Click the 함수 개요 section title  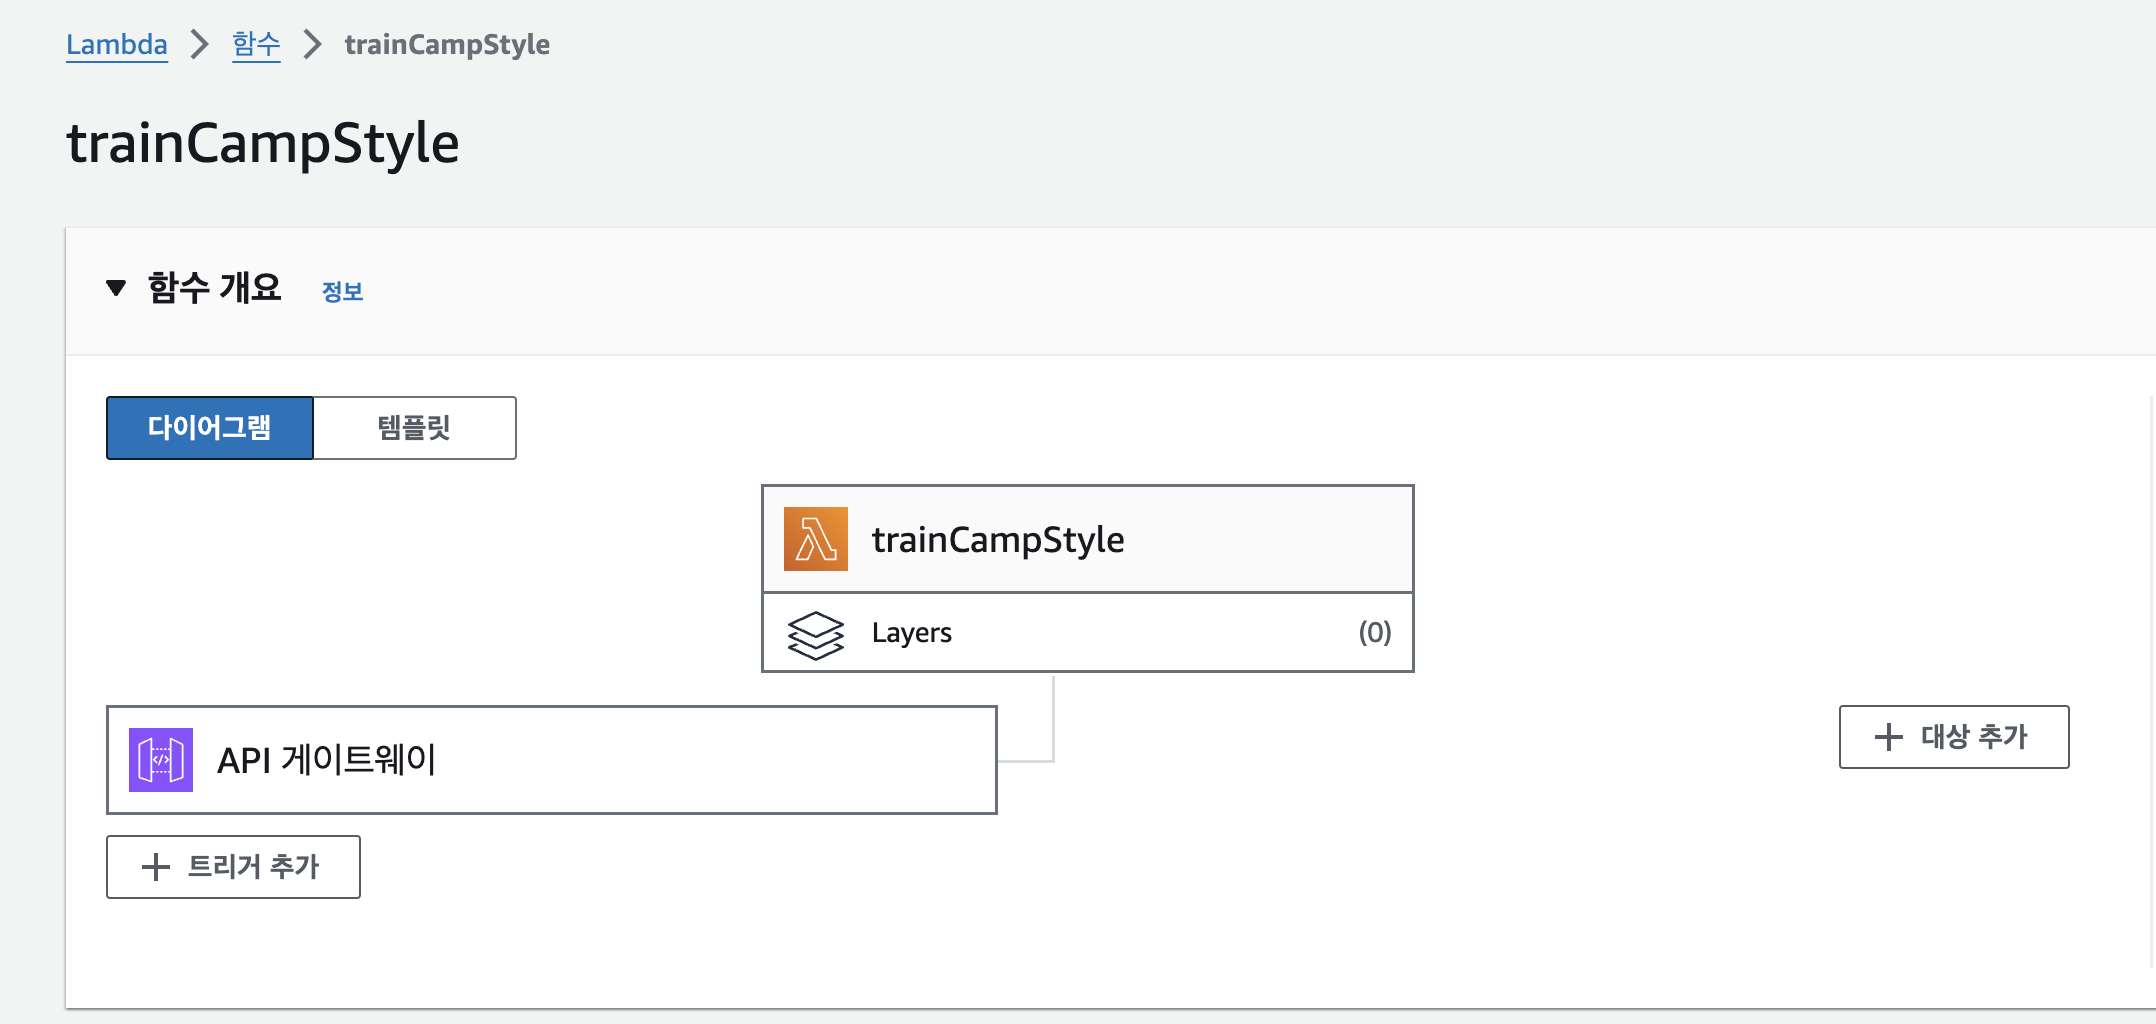215,288
